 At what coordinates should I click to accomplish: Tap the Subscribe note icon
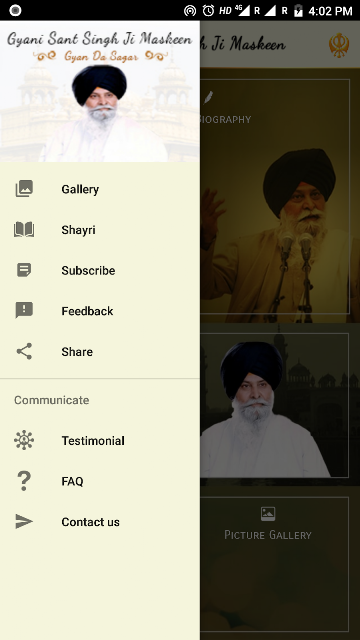pyautogui.click(x=24, y=270)
